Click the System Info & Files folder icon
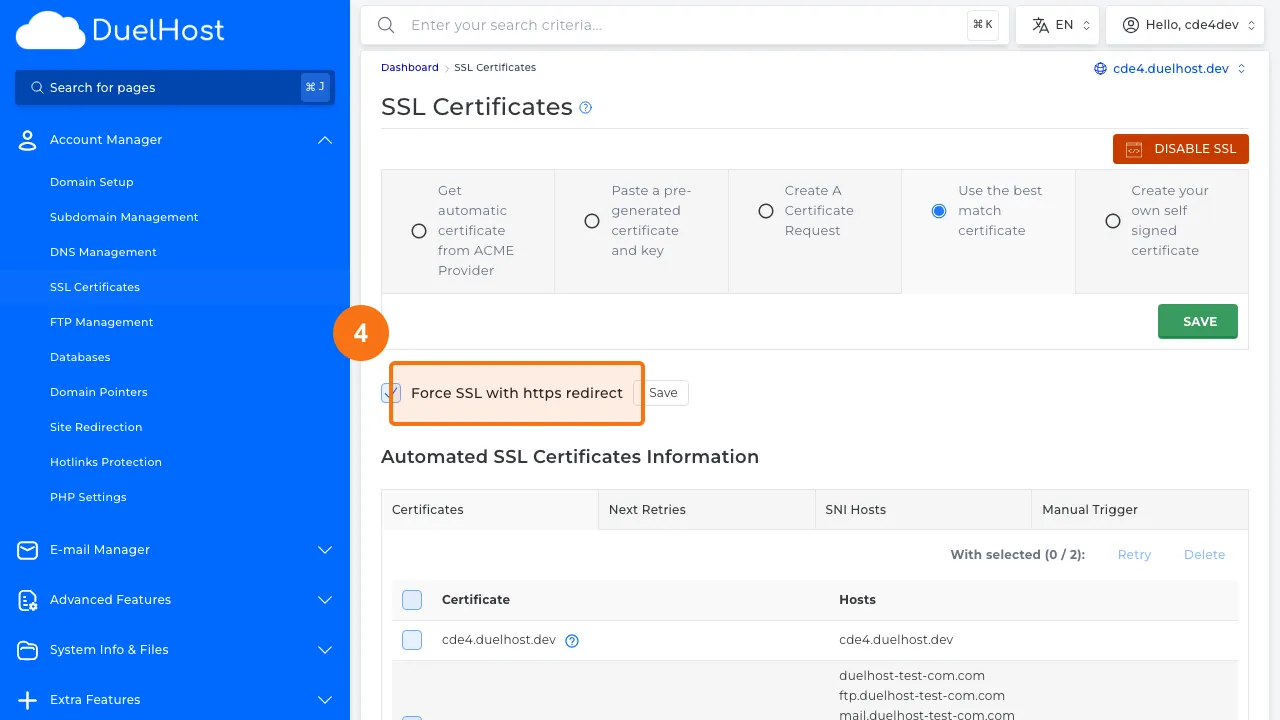Image resolution: width=1280 pixels, height=720 pixels. [x=27, y=650]
